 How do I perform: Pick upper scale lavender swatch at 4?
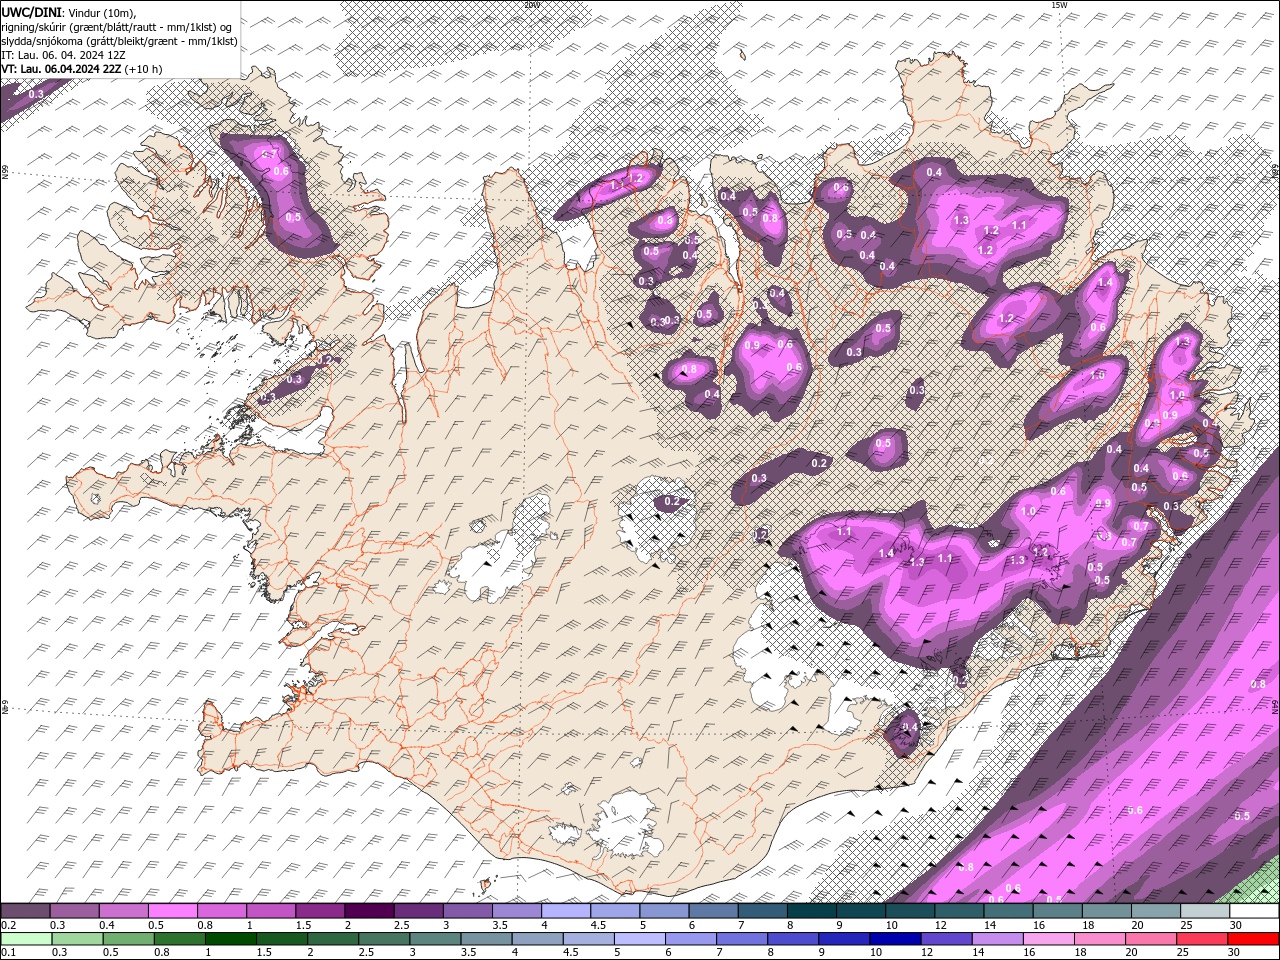pos(564,911)
